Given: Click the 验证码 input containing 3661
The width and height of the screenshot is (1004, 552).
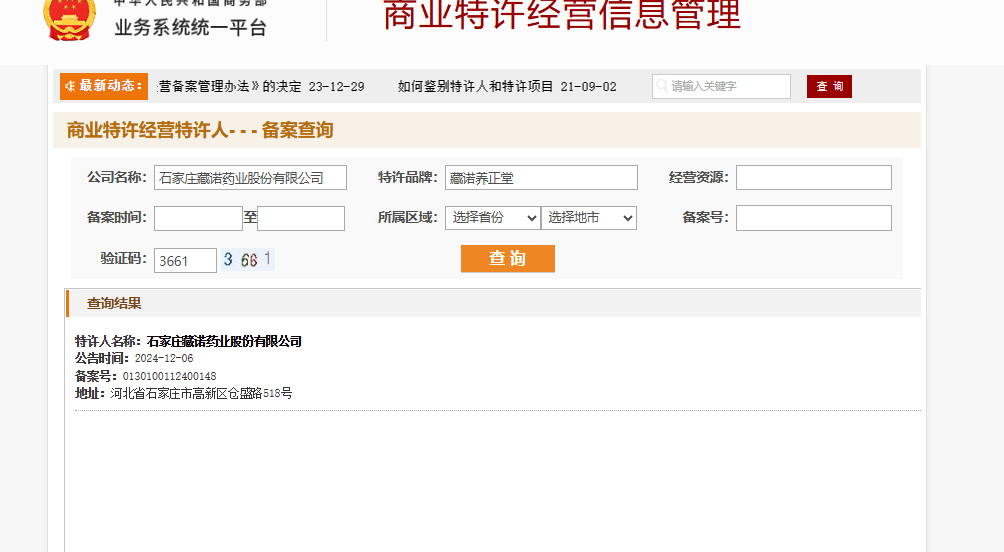Looking at the screenshot, I should [x=186, y=260].
